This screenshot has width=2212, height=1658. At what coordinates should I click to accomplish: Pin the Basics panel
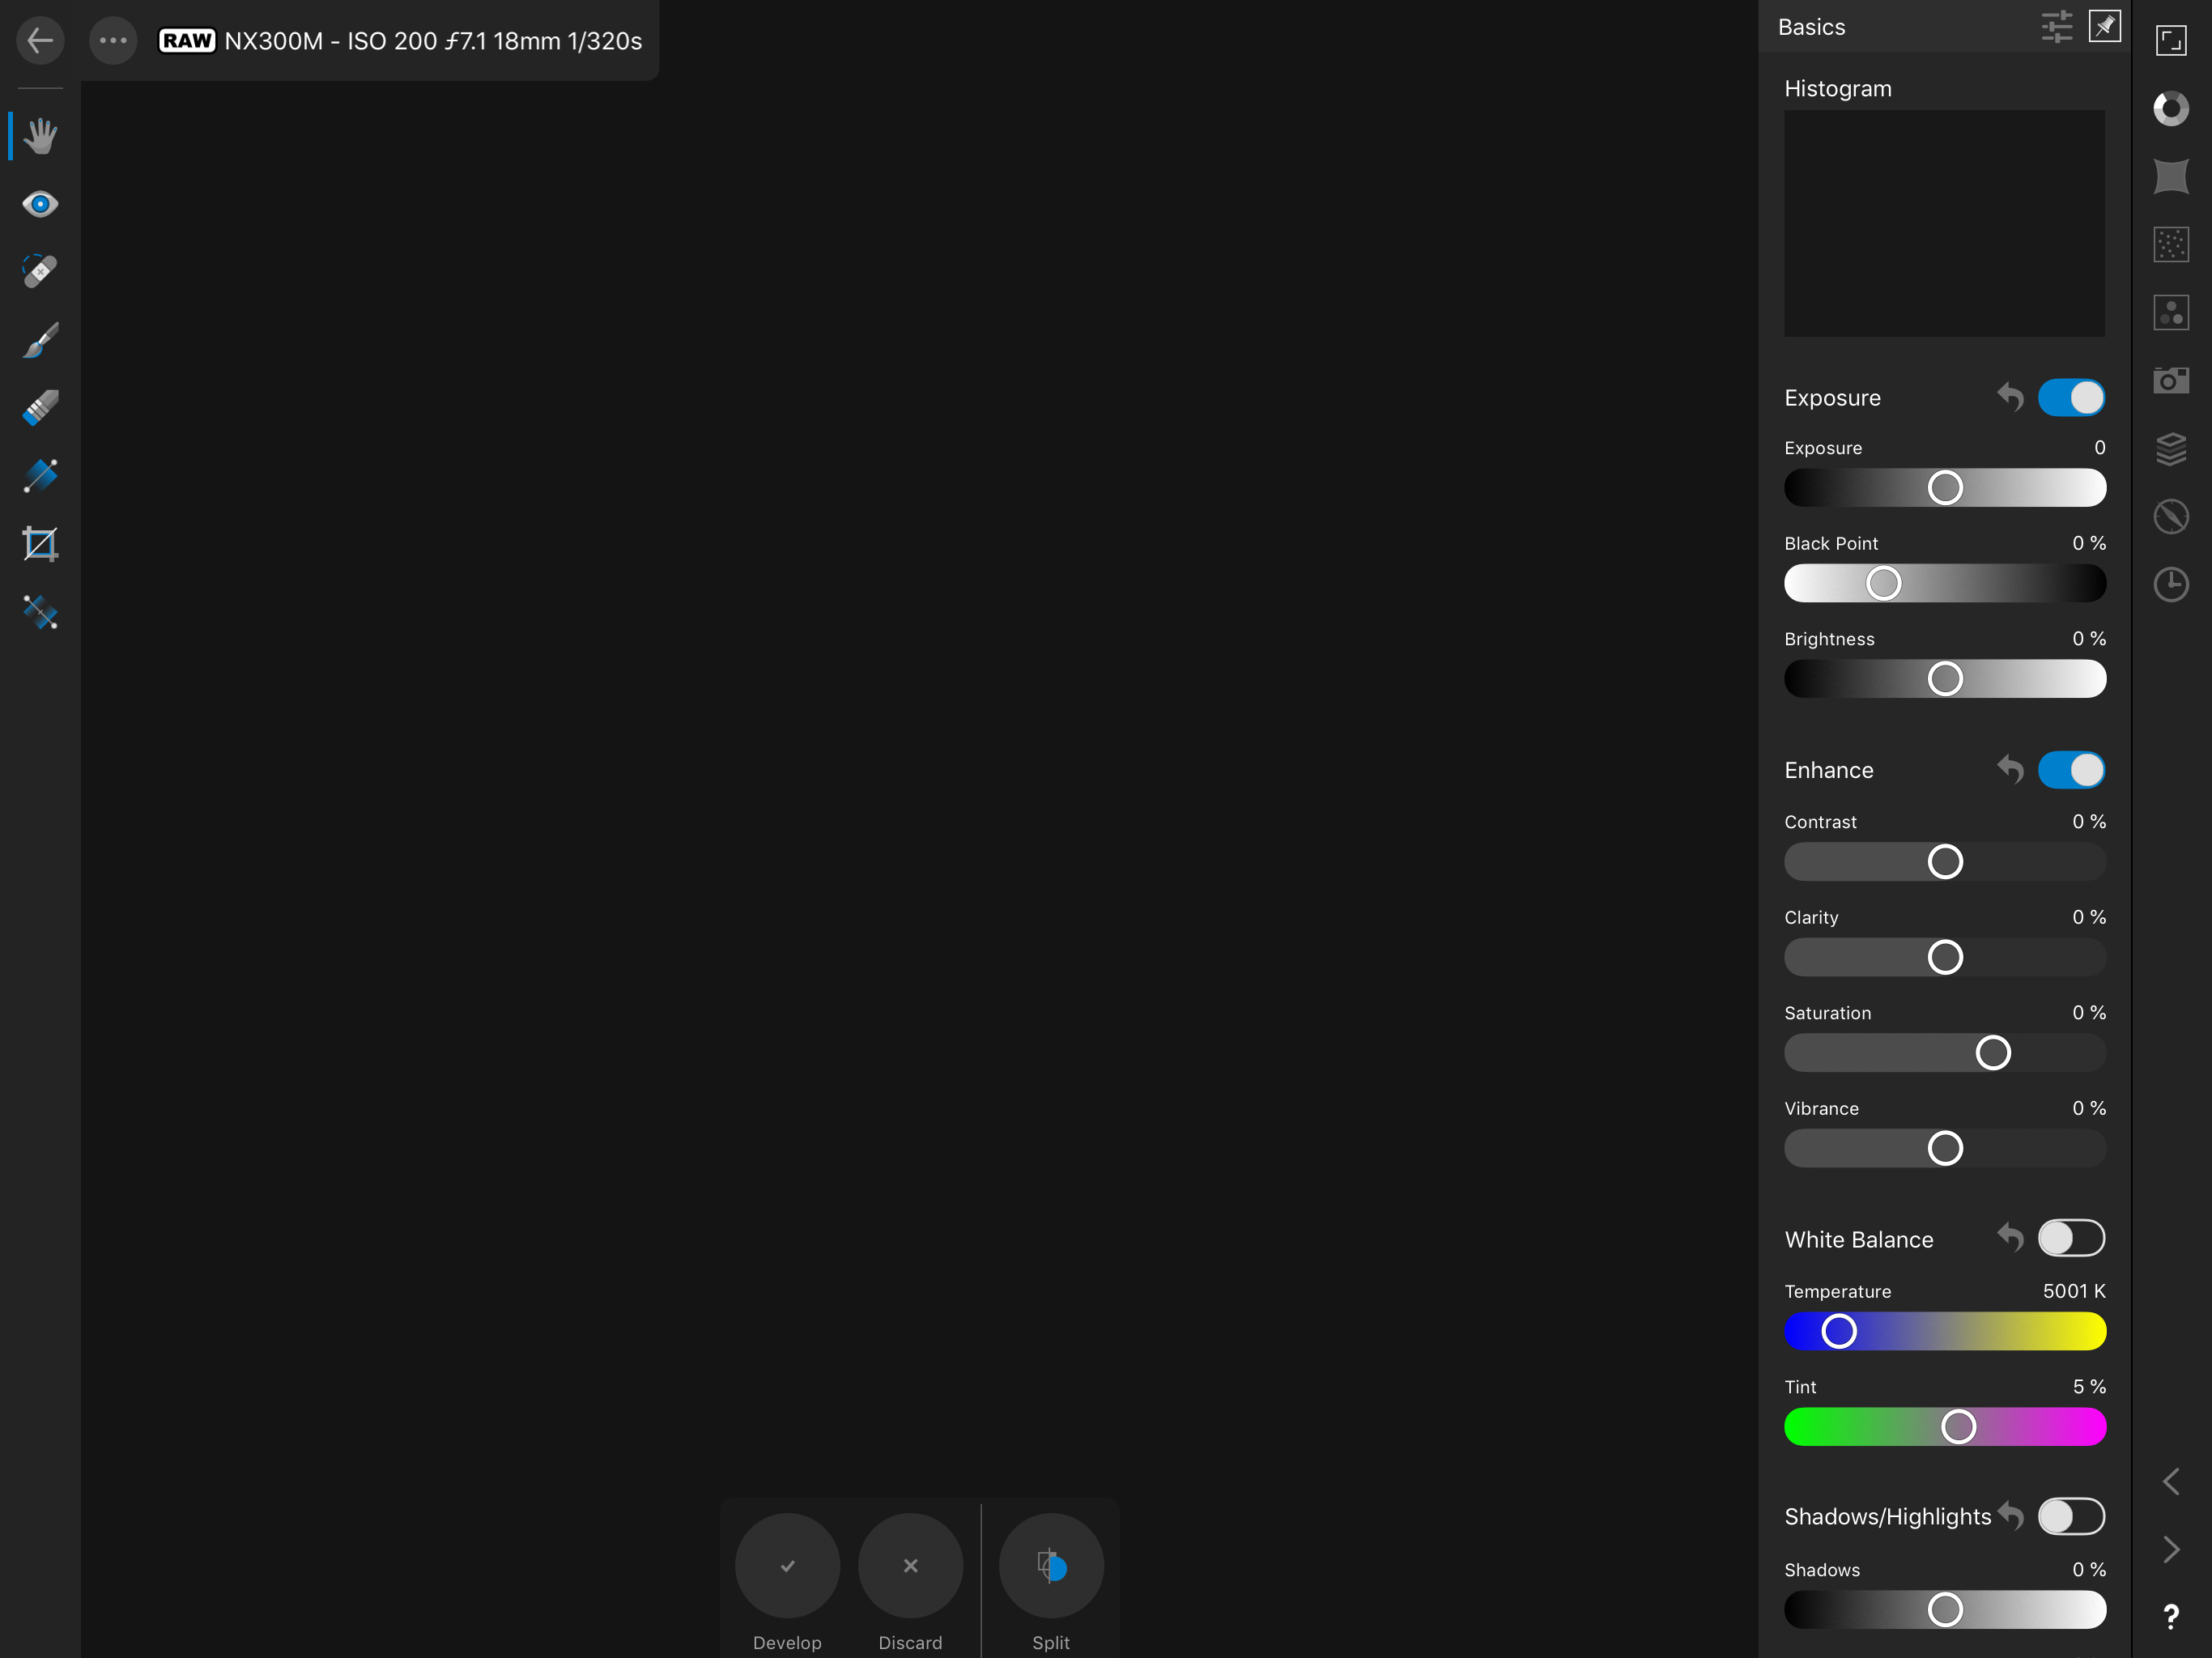[x=2104, y=27]
